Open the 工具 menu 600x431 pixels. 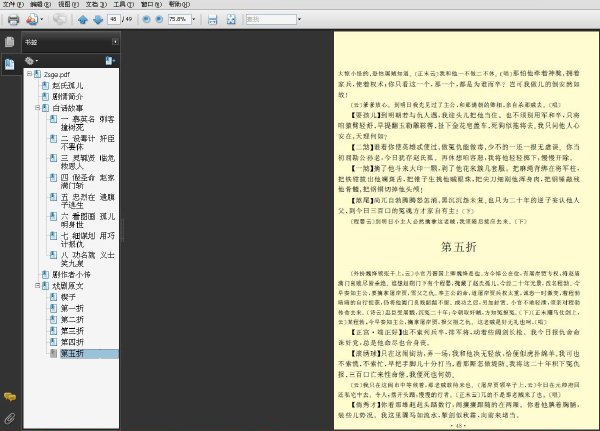[x=124, y=4]
